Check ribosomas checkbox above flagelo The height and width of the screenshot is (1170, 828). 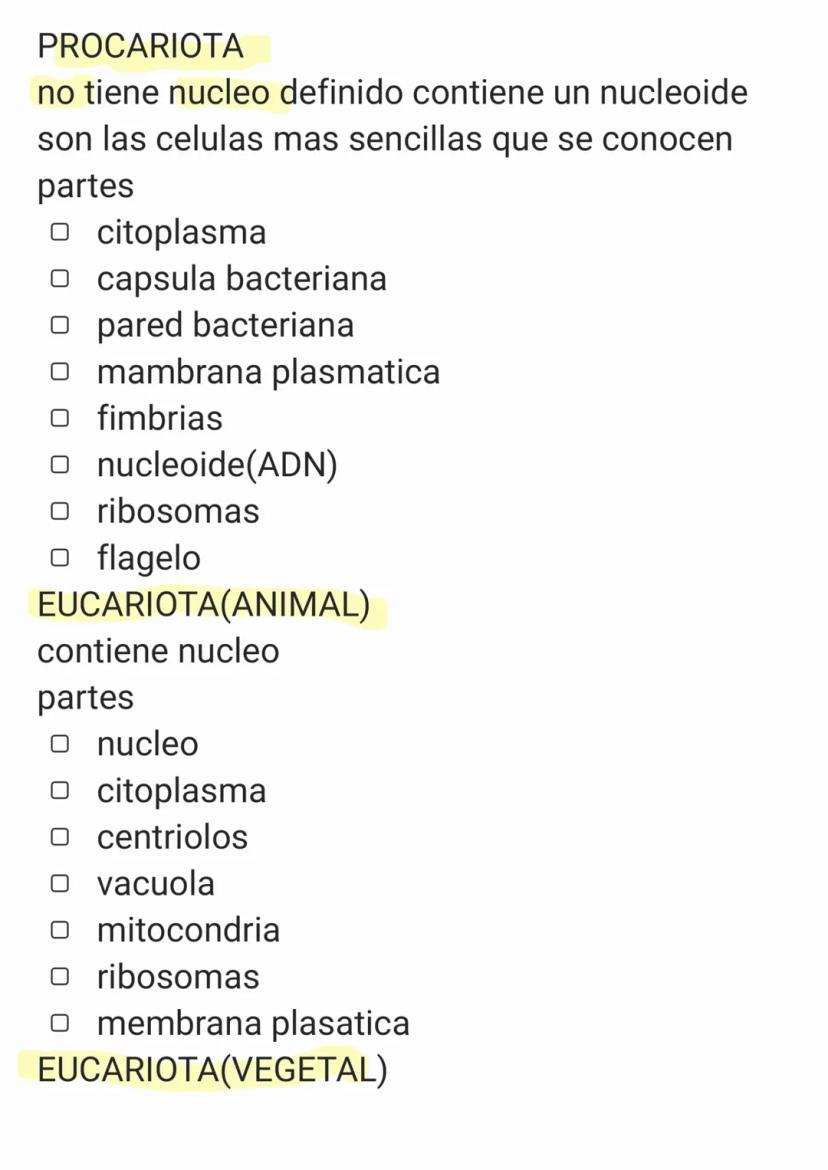(60, 512)
